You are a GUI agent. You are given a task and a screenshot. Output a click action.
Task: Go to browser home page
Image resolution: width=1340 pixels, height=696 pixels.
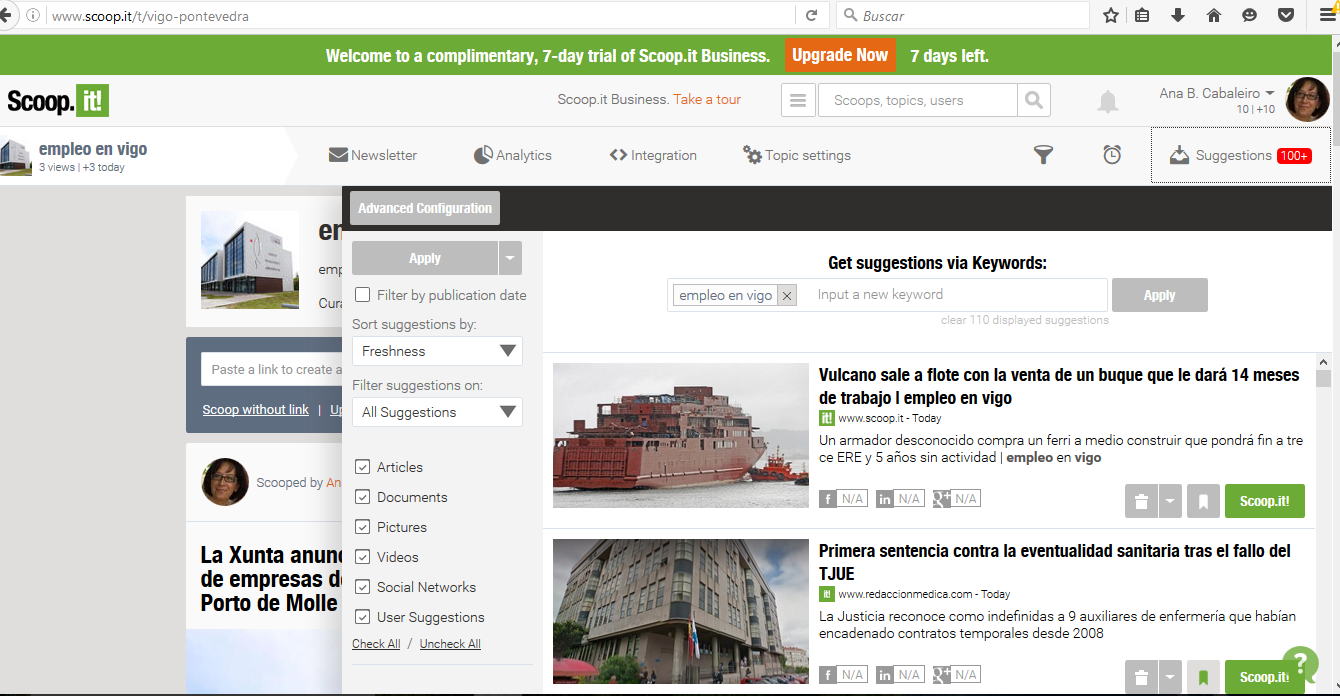[x=1214, y=15]
